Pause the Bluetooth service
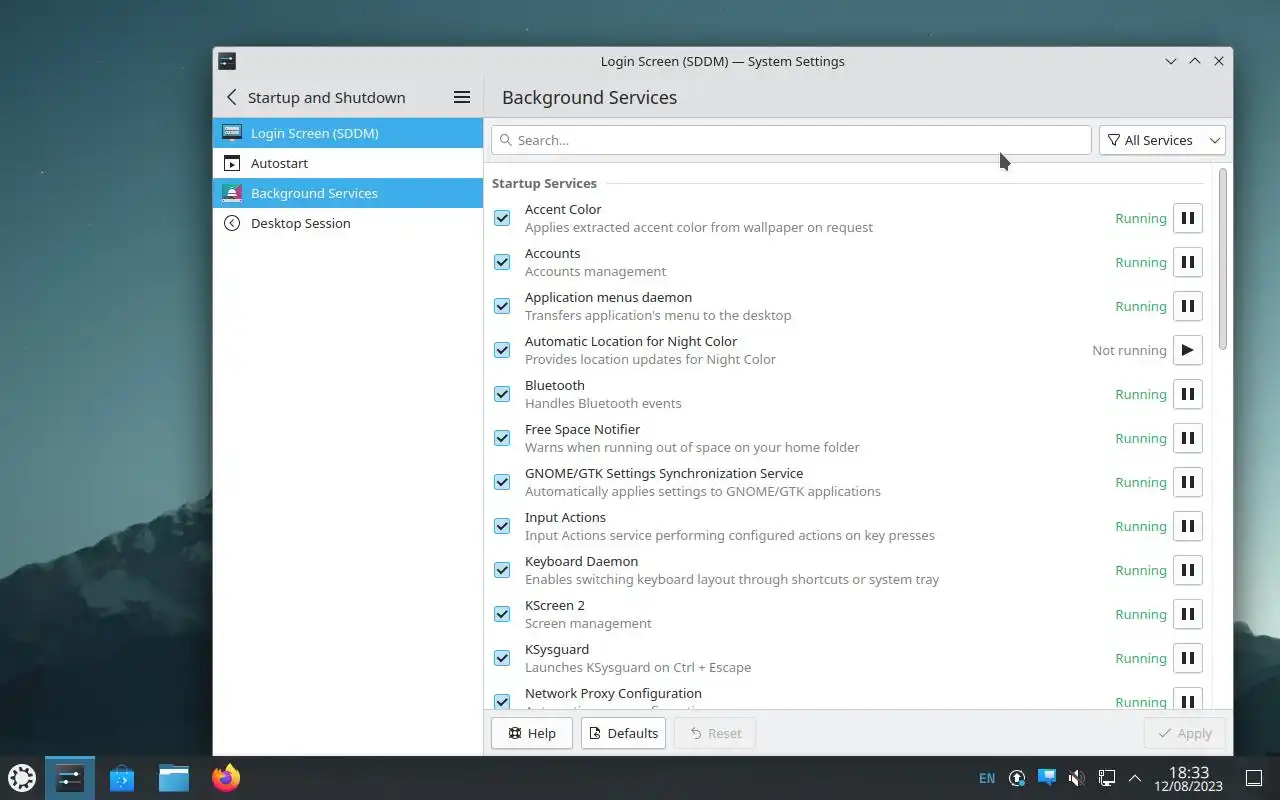 point(1187,394)
